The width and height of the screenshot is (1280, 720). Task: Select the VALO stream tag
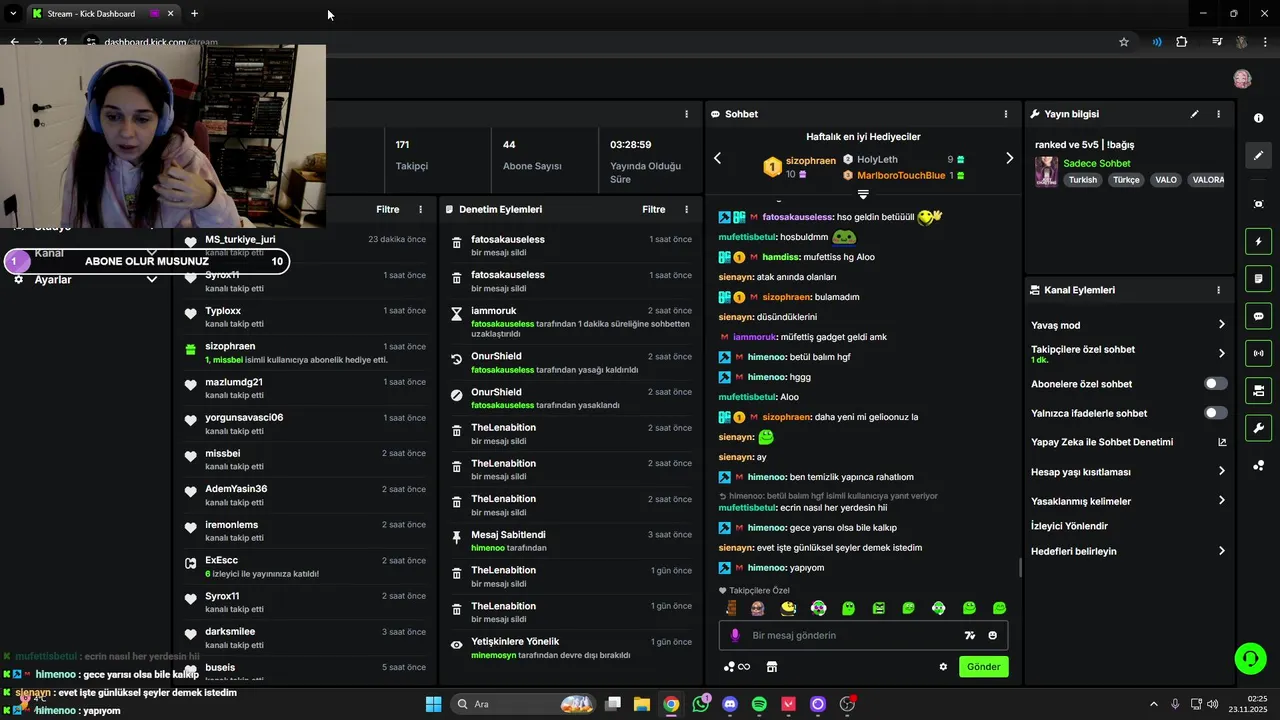[1166, 180]
